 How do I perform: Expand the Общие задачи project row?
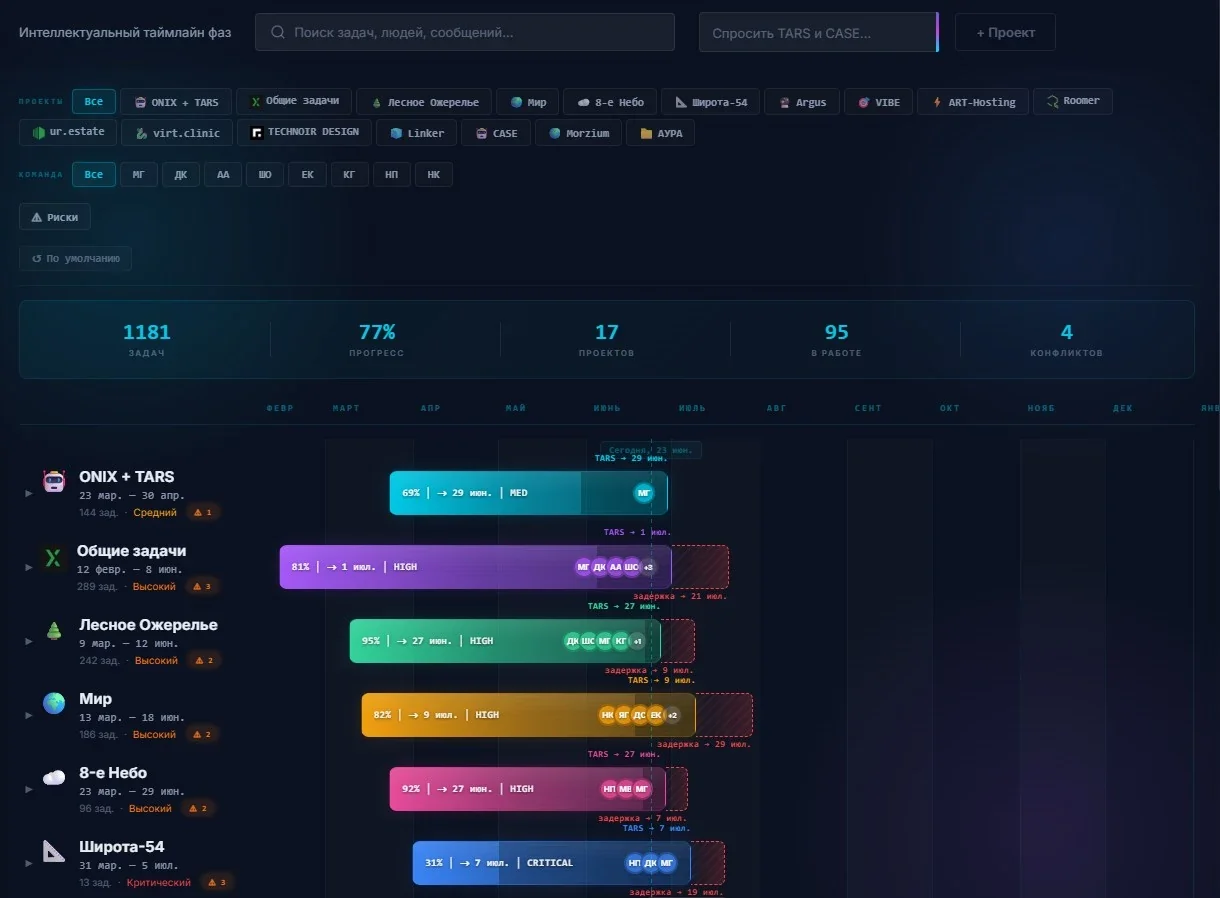tap(29, 567)
